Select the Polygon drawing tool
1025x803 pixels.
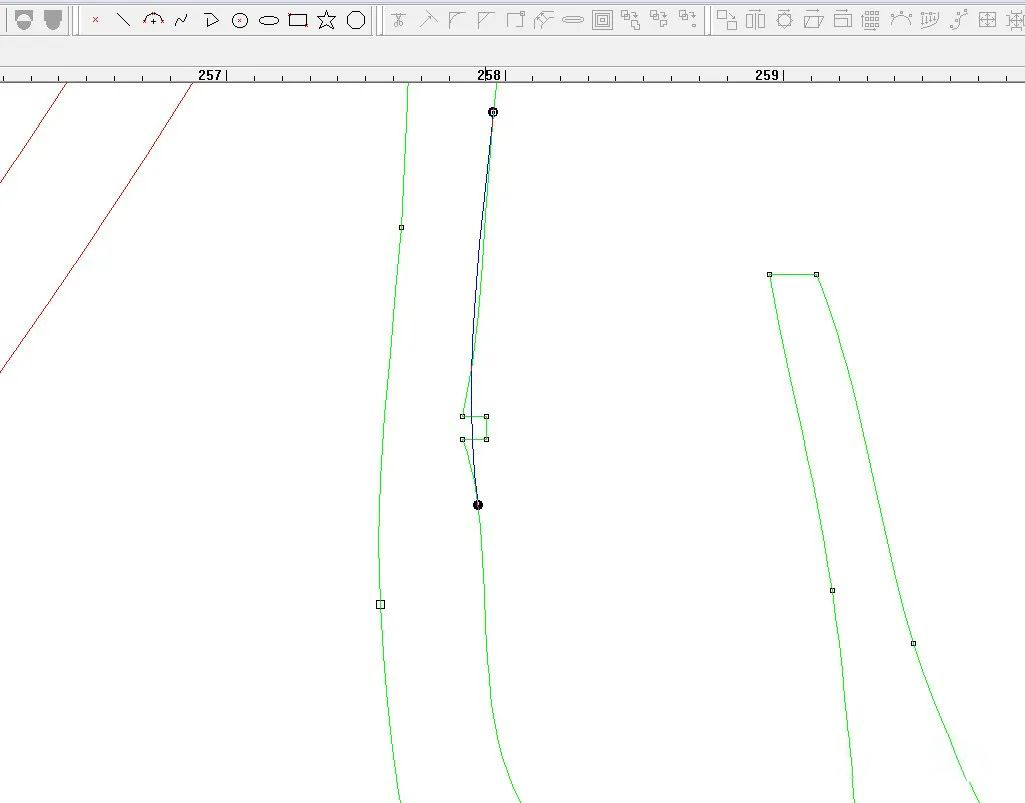pyautogui.click(x=356, y=20)
